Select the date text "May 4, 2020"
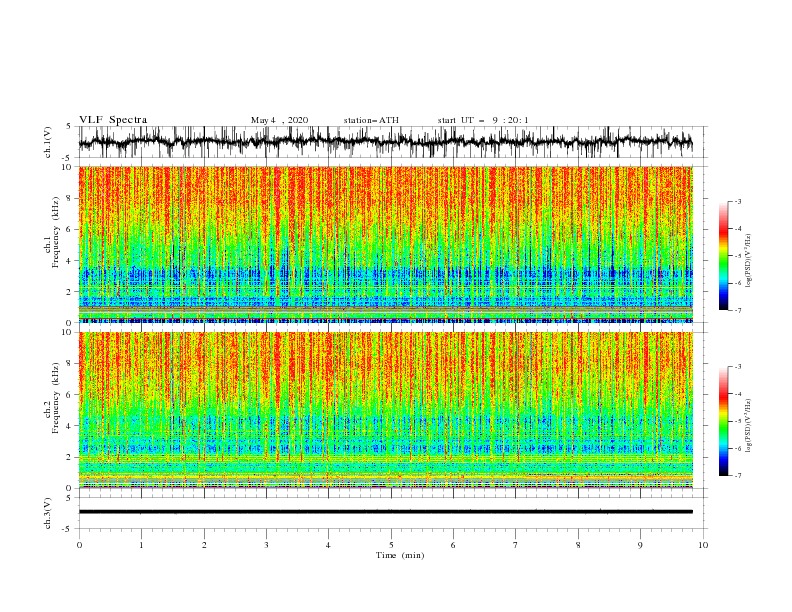The height and width of the screenshot is (612, 792). [279, 120]
